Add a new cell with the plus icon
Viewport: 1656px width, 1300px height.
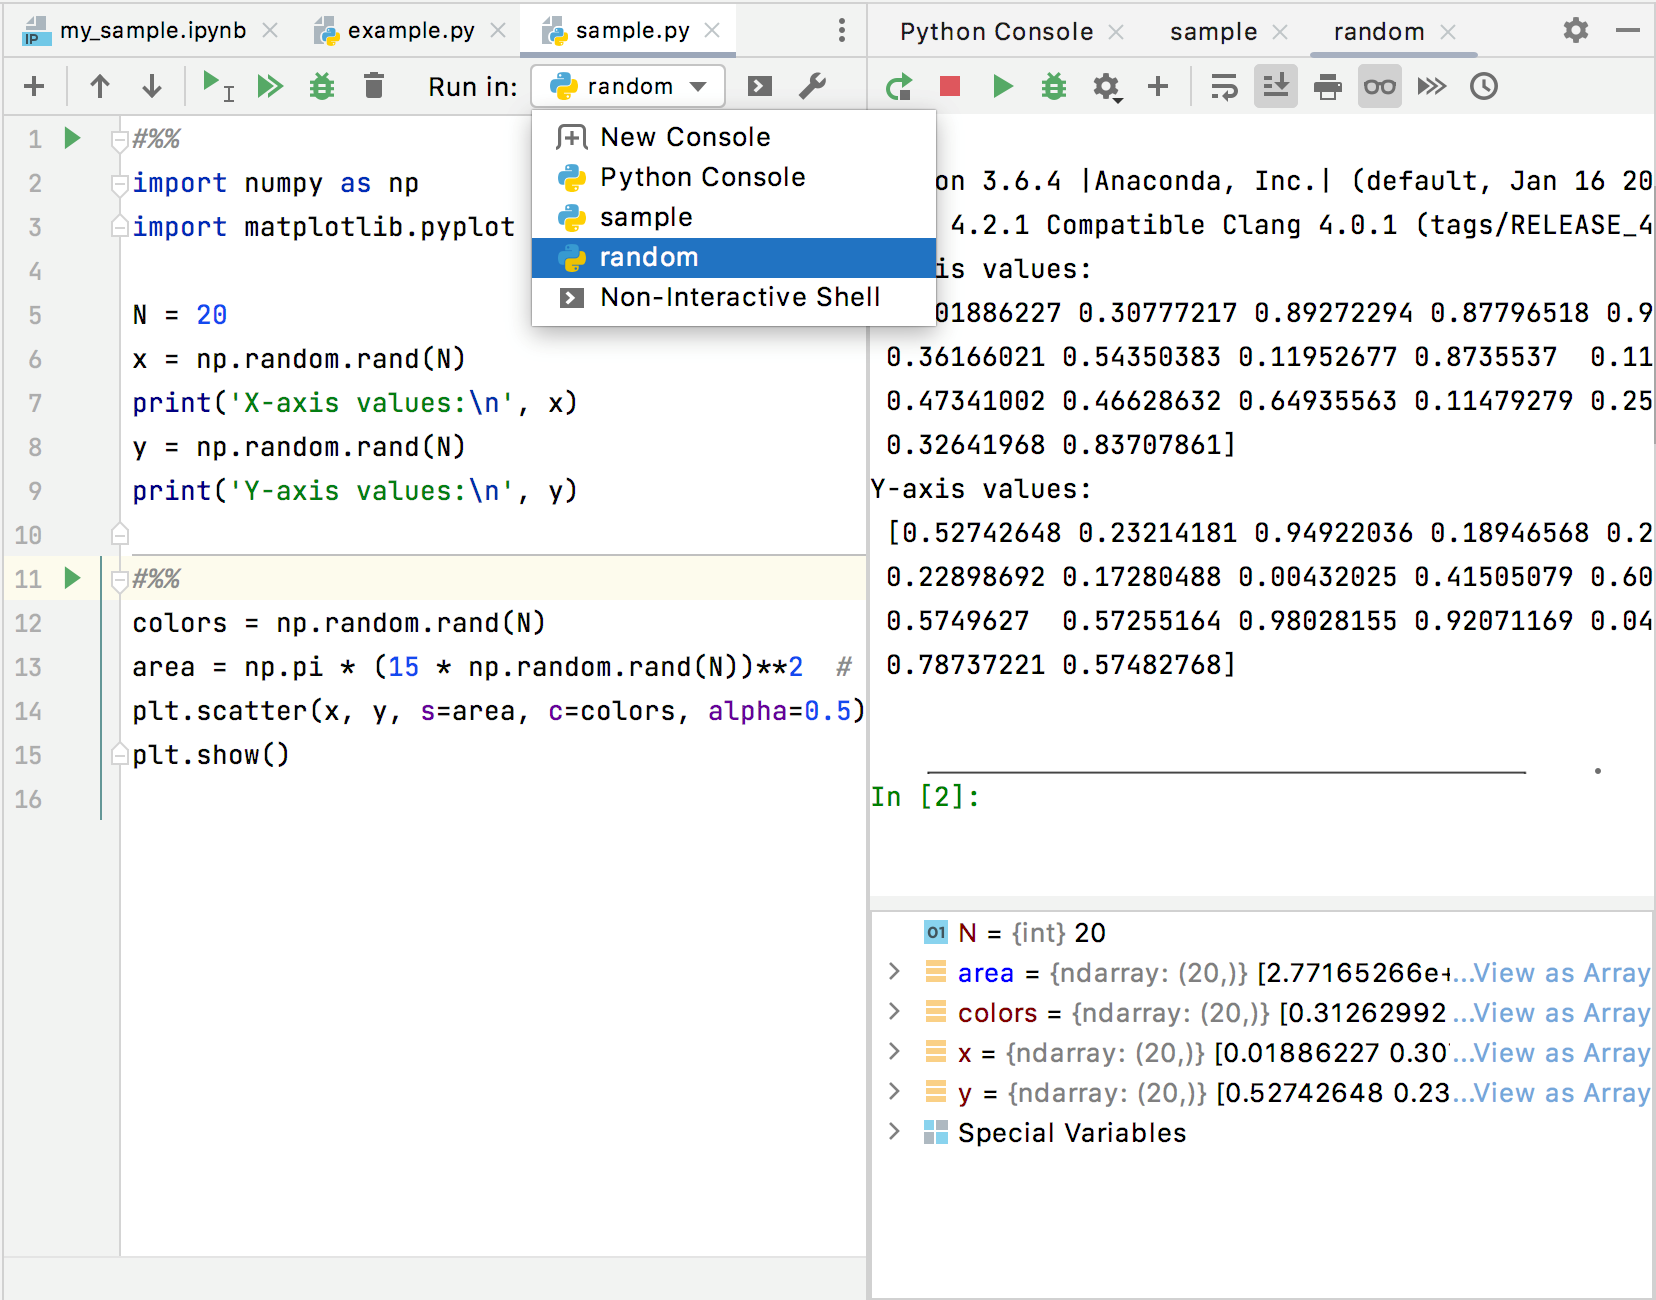34,86
